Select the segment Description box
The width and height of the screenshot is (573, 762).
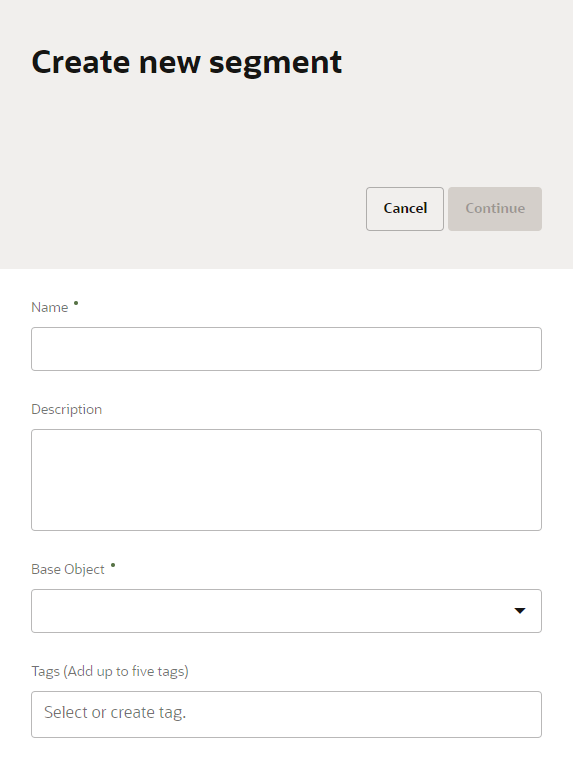click(286, 480)
